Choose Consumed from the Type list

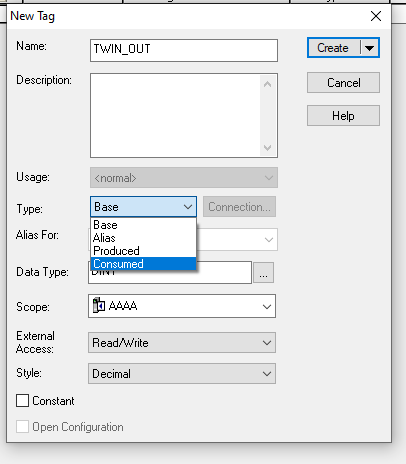[x=143, y=264]
